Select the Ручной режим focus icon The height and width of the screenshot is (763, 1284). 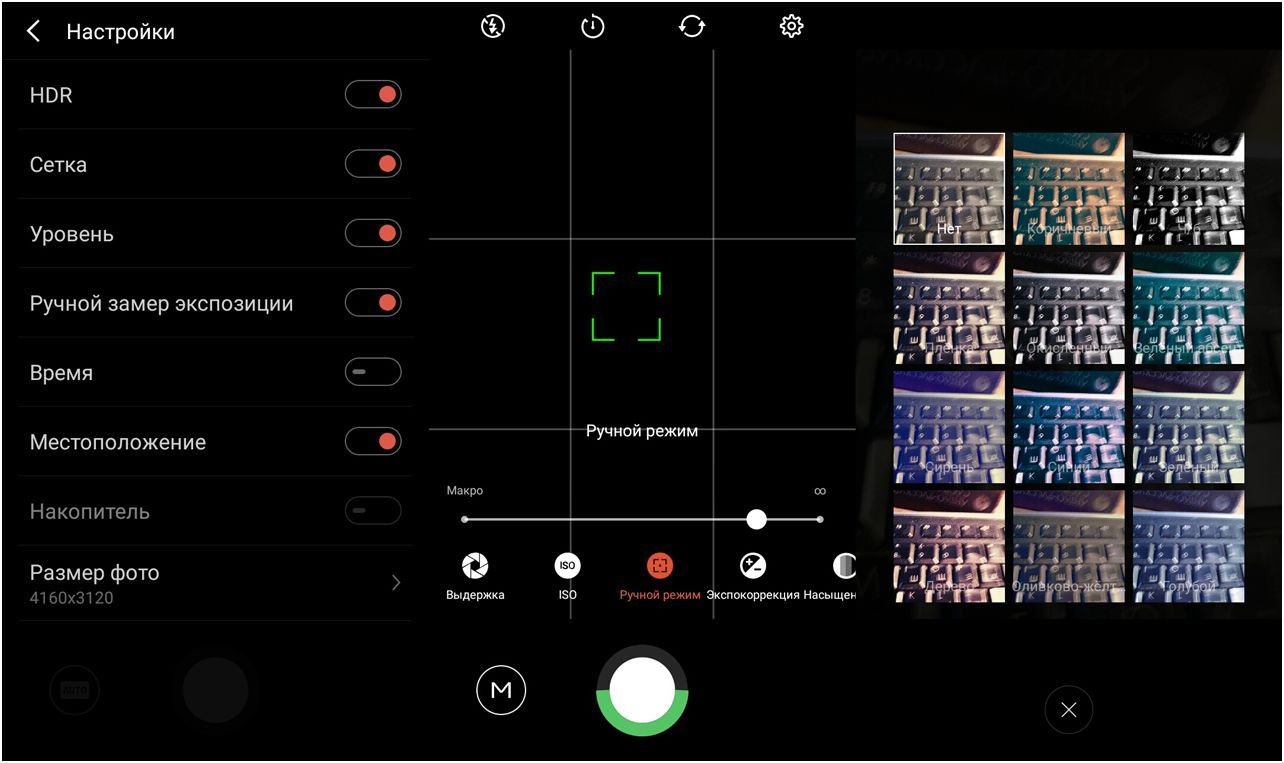coord(659,566)
